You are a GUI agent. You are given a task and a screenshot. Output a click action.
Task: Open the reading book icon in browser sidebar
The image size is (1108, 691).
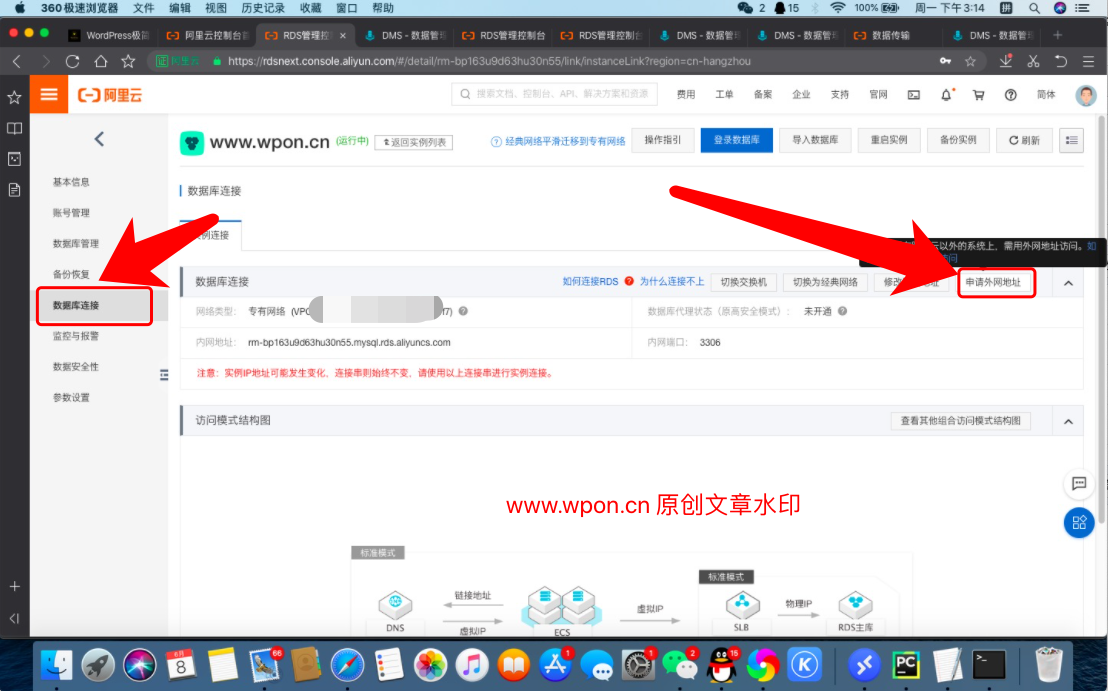point(14,129)
